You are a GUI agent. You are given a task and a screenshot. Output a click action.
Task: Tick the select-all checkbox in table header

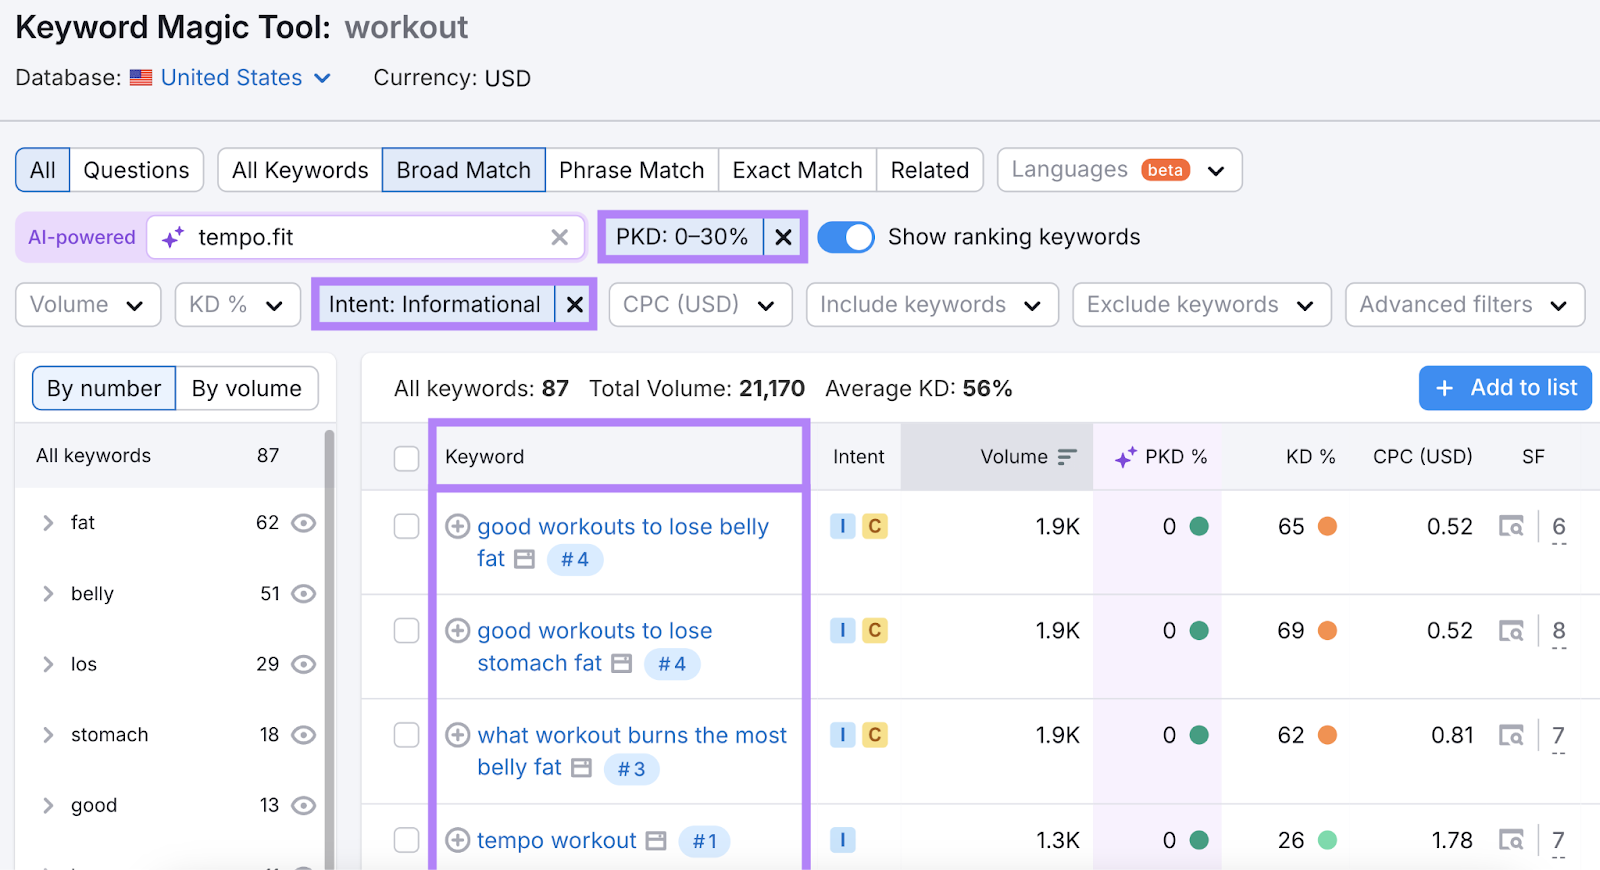point(406,458)
